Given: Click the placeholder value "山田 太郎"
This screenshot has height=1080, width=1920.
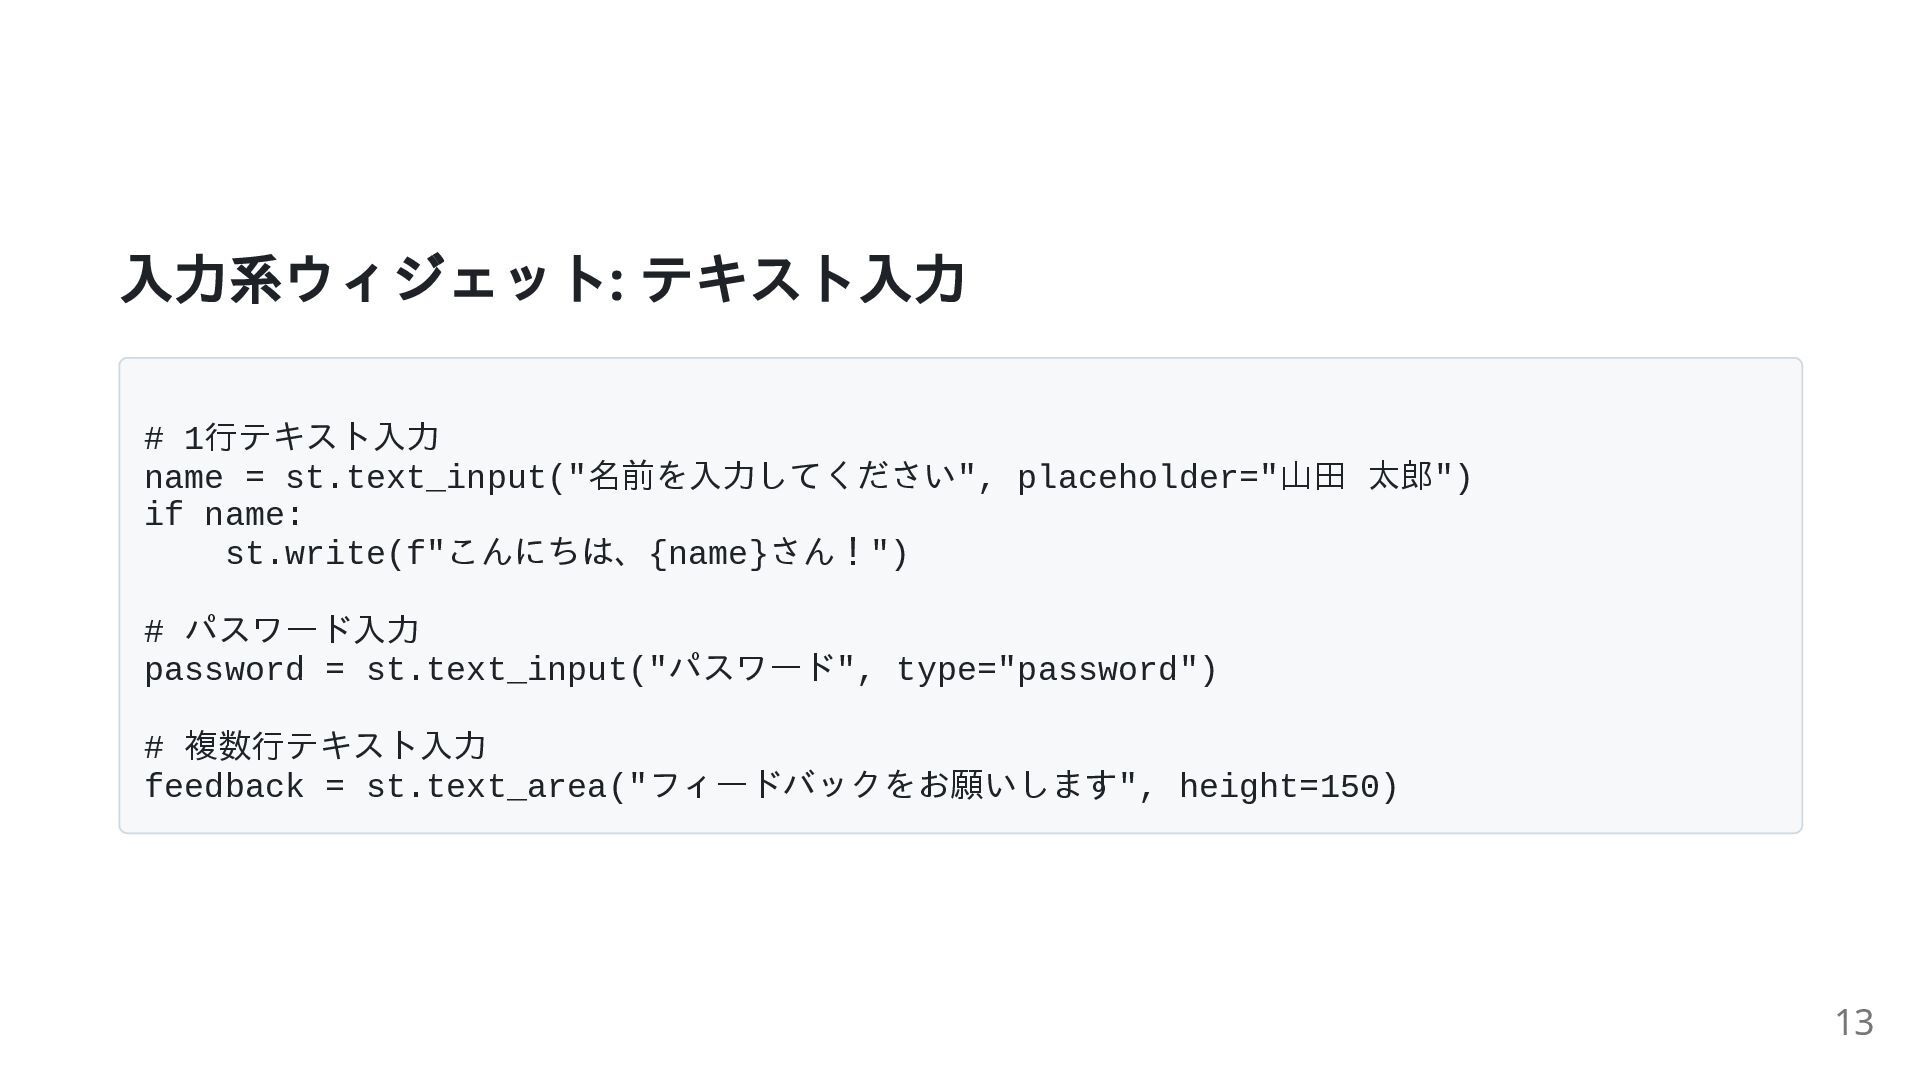Looking at the screenshot, I should [1356, 477].
